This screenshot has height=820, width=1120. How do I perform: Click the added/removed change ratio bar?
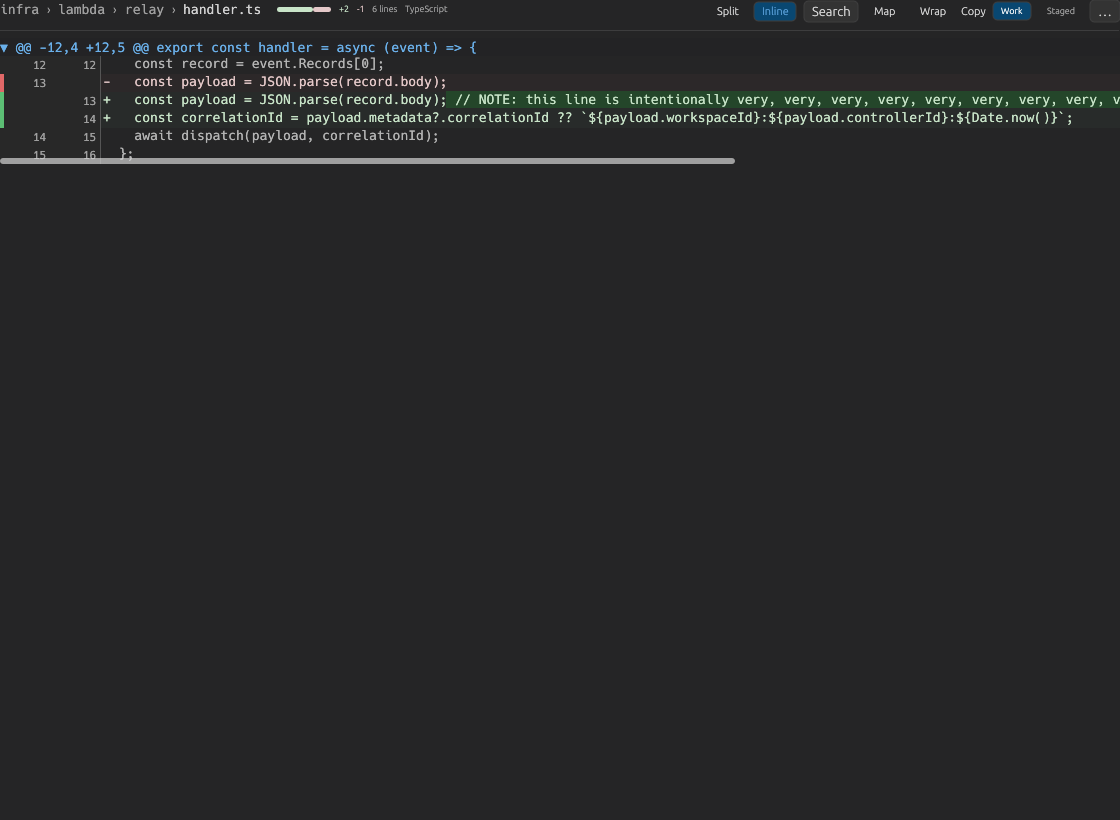[304, 9]
